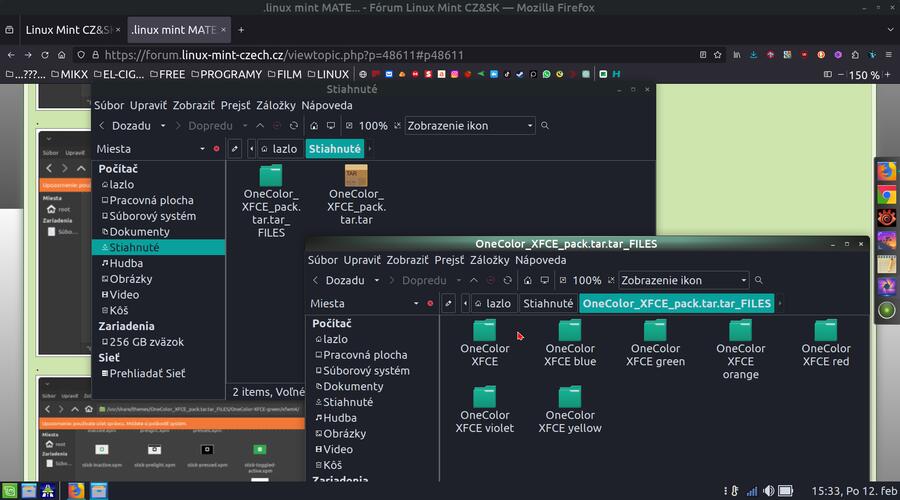This screenshot has height=500, width=900.
Task: Select Obrázky in the front window sidebar
Action: (345, 433)
